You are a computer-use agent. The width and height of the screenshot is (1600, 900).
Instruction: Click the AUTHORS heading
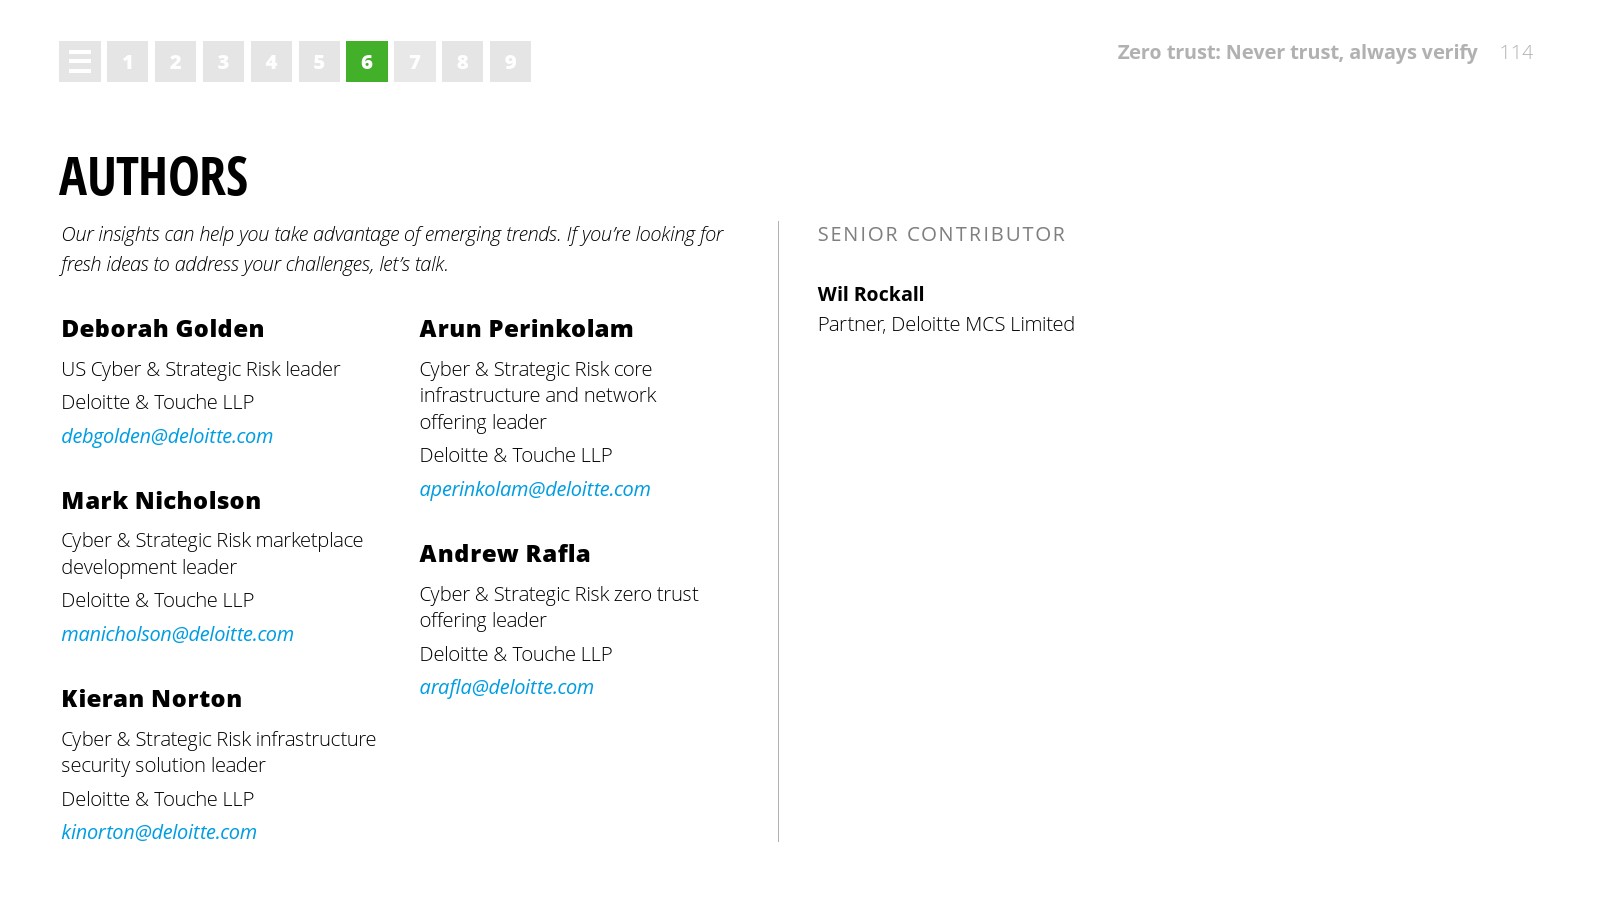click(153, 177)
